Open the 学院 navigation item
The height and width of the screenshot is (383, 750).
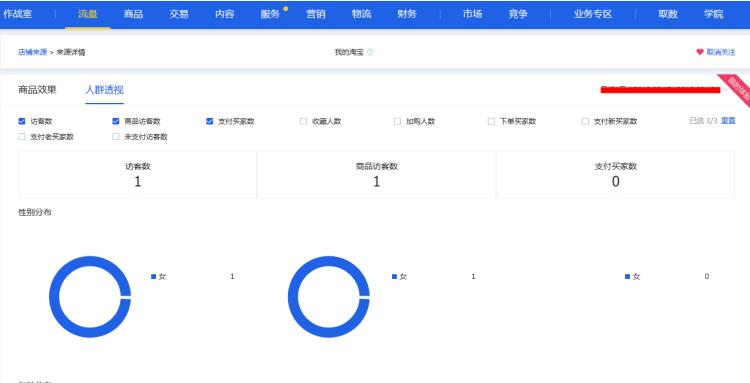(714, 14)
